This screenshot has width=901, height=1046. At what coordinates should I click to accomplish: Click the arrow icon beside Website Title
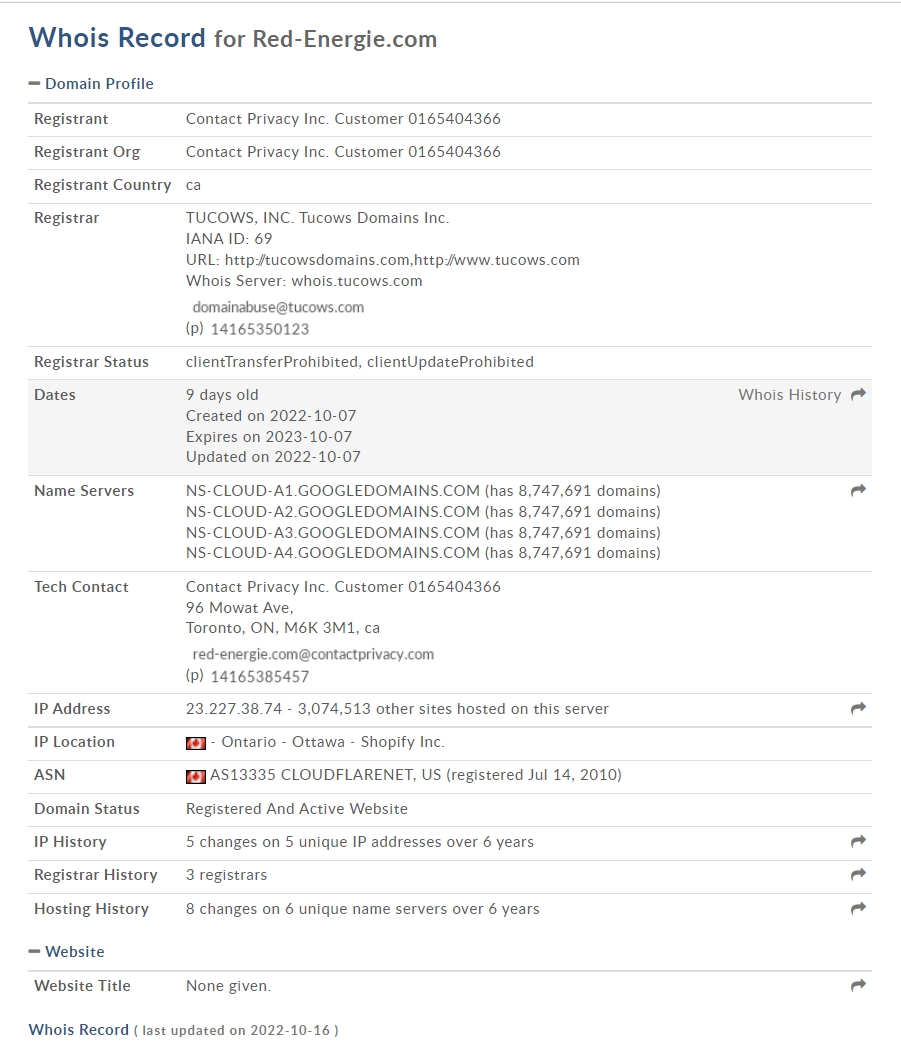858,985
